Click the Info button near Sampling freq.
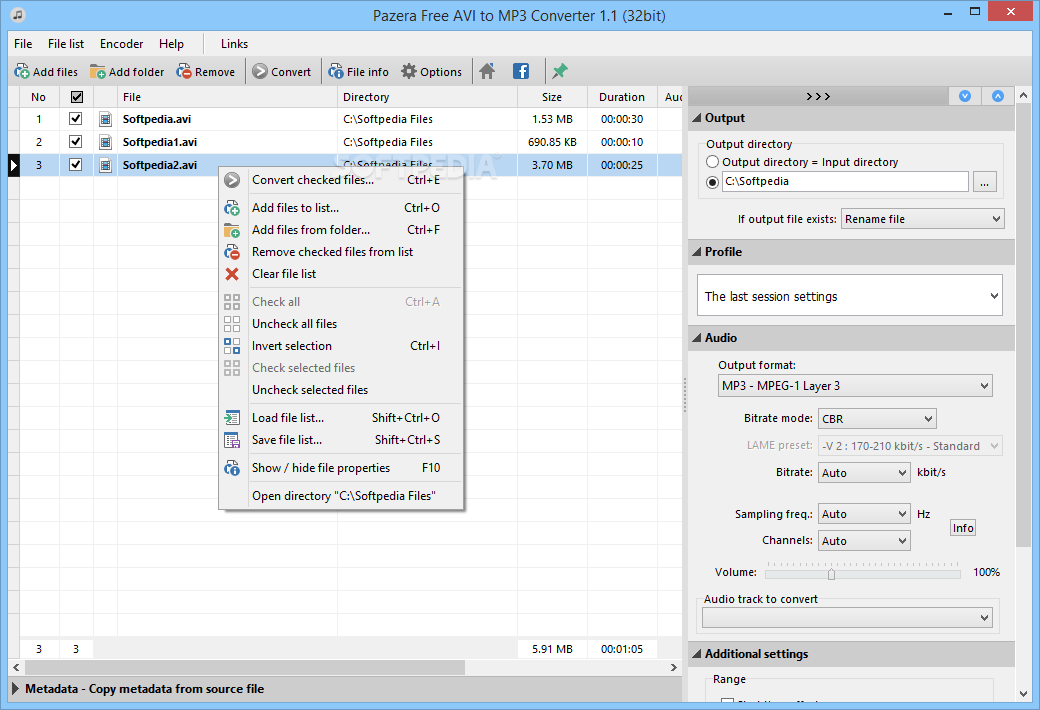This screenshot has width=1040, height=710. point(963,528)
